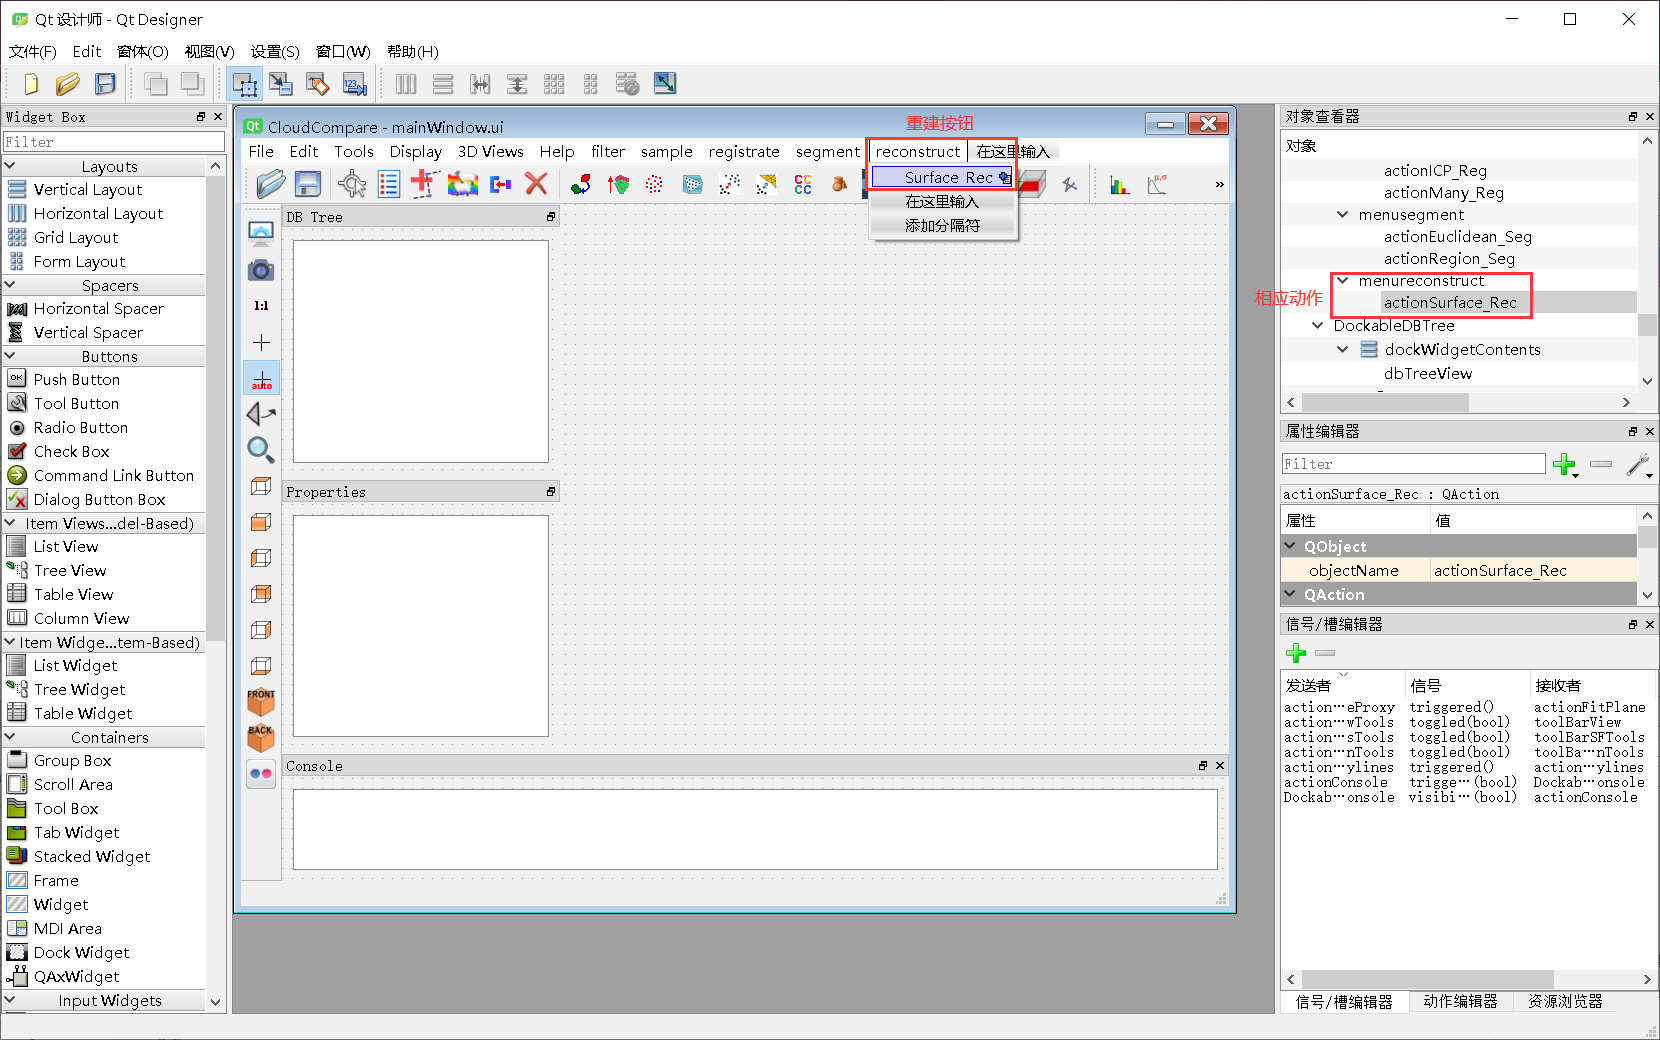Click the camera icon in the left view toolbar
This screenshot has height=1040, width=1660.
point(261,270)
